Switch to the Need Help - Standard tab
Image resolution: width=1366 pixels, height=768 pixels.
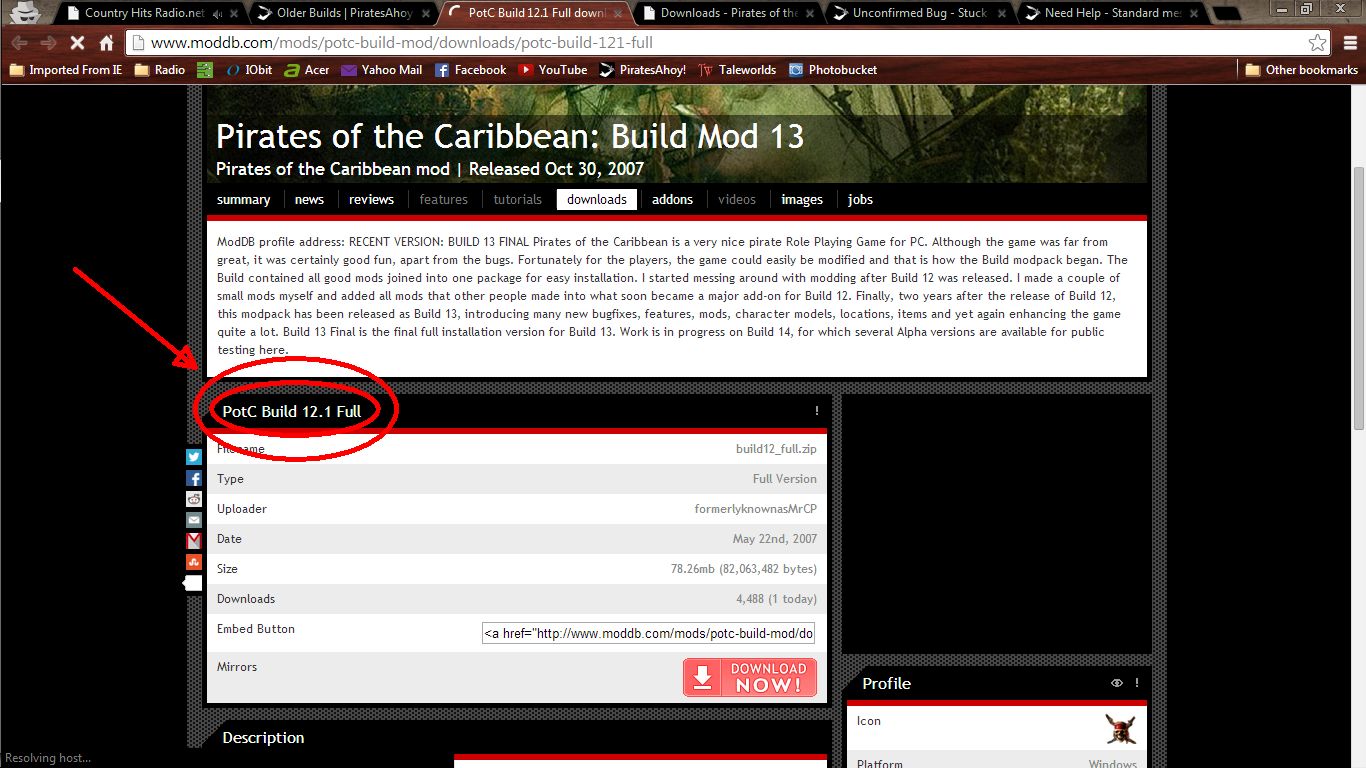(x=1112, y=13)
